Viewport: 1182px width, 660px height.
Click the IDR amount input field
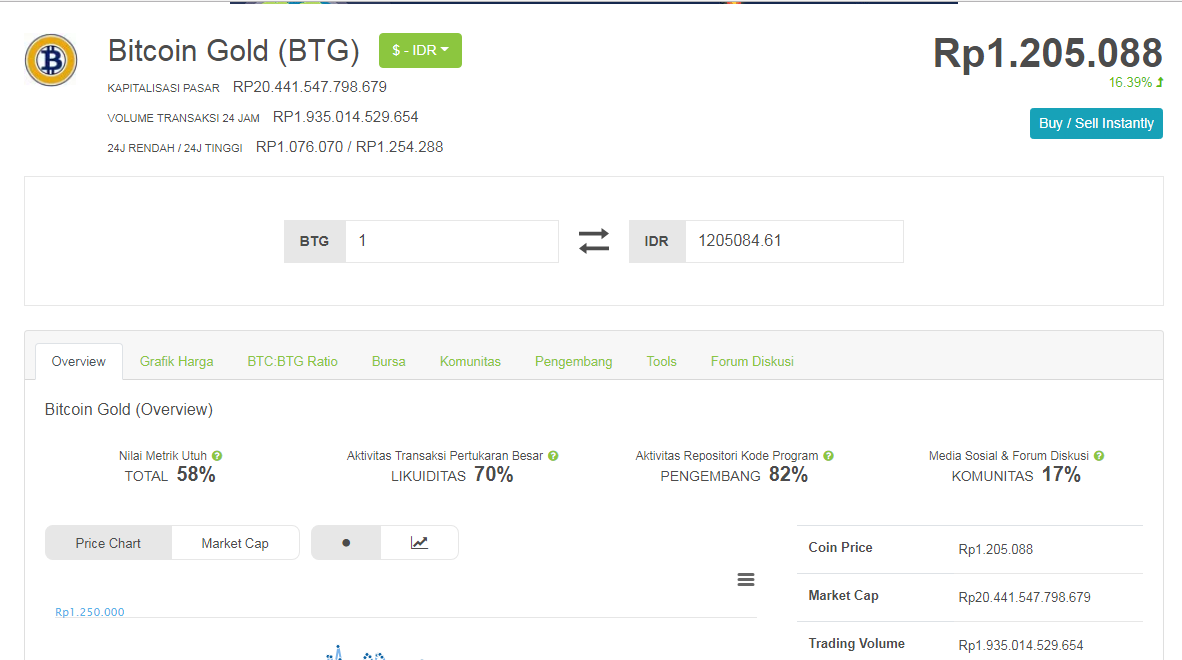tap(794, 241)
